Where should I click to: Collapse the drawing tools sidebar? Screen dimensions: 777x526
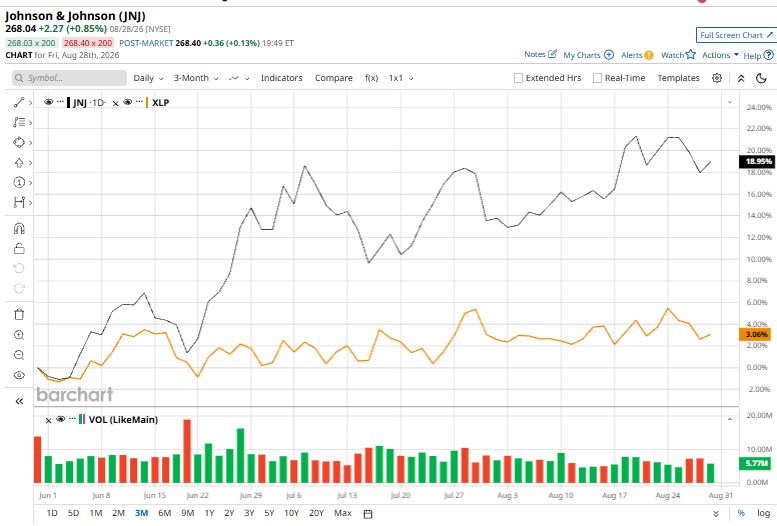coord(19,401)
